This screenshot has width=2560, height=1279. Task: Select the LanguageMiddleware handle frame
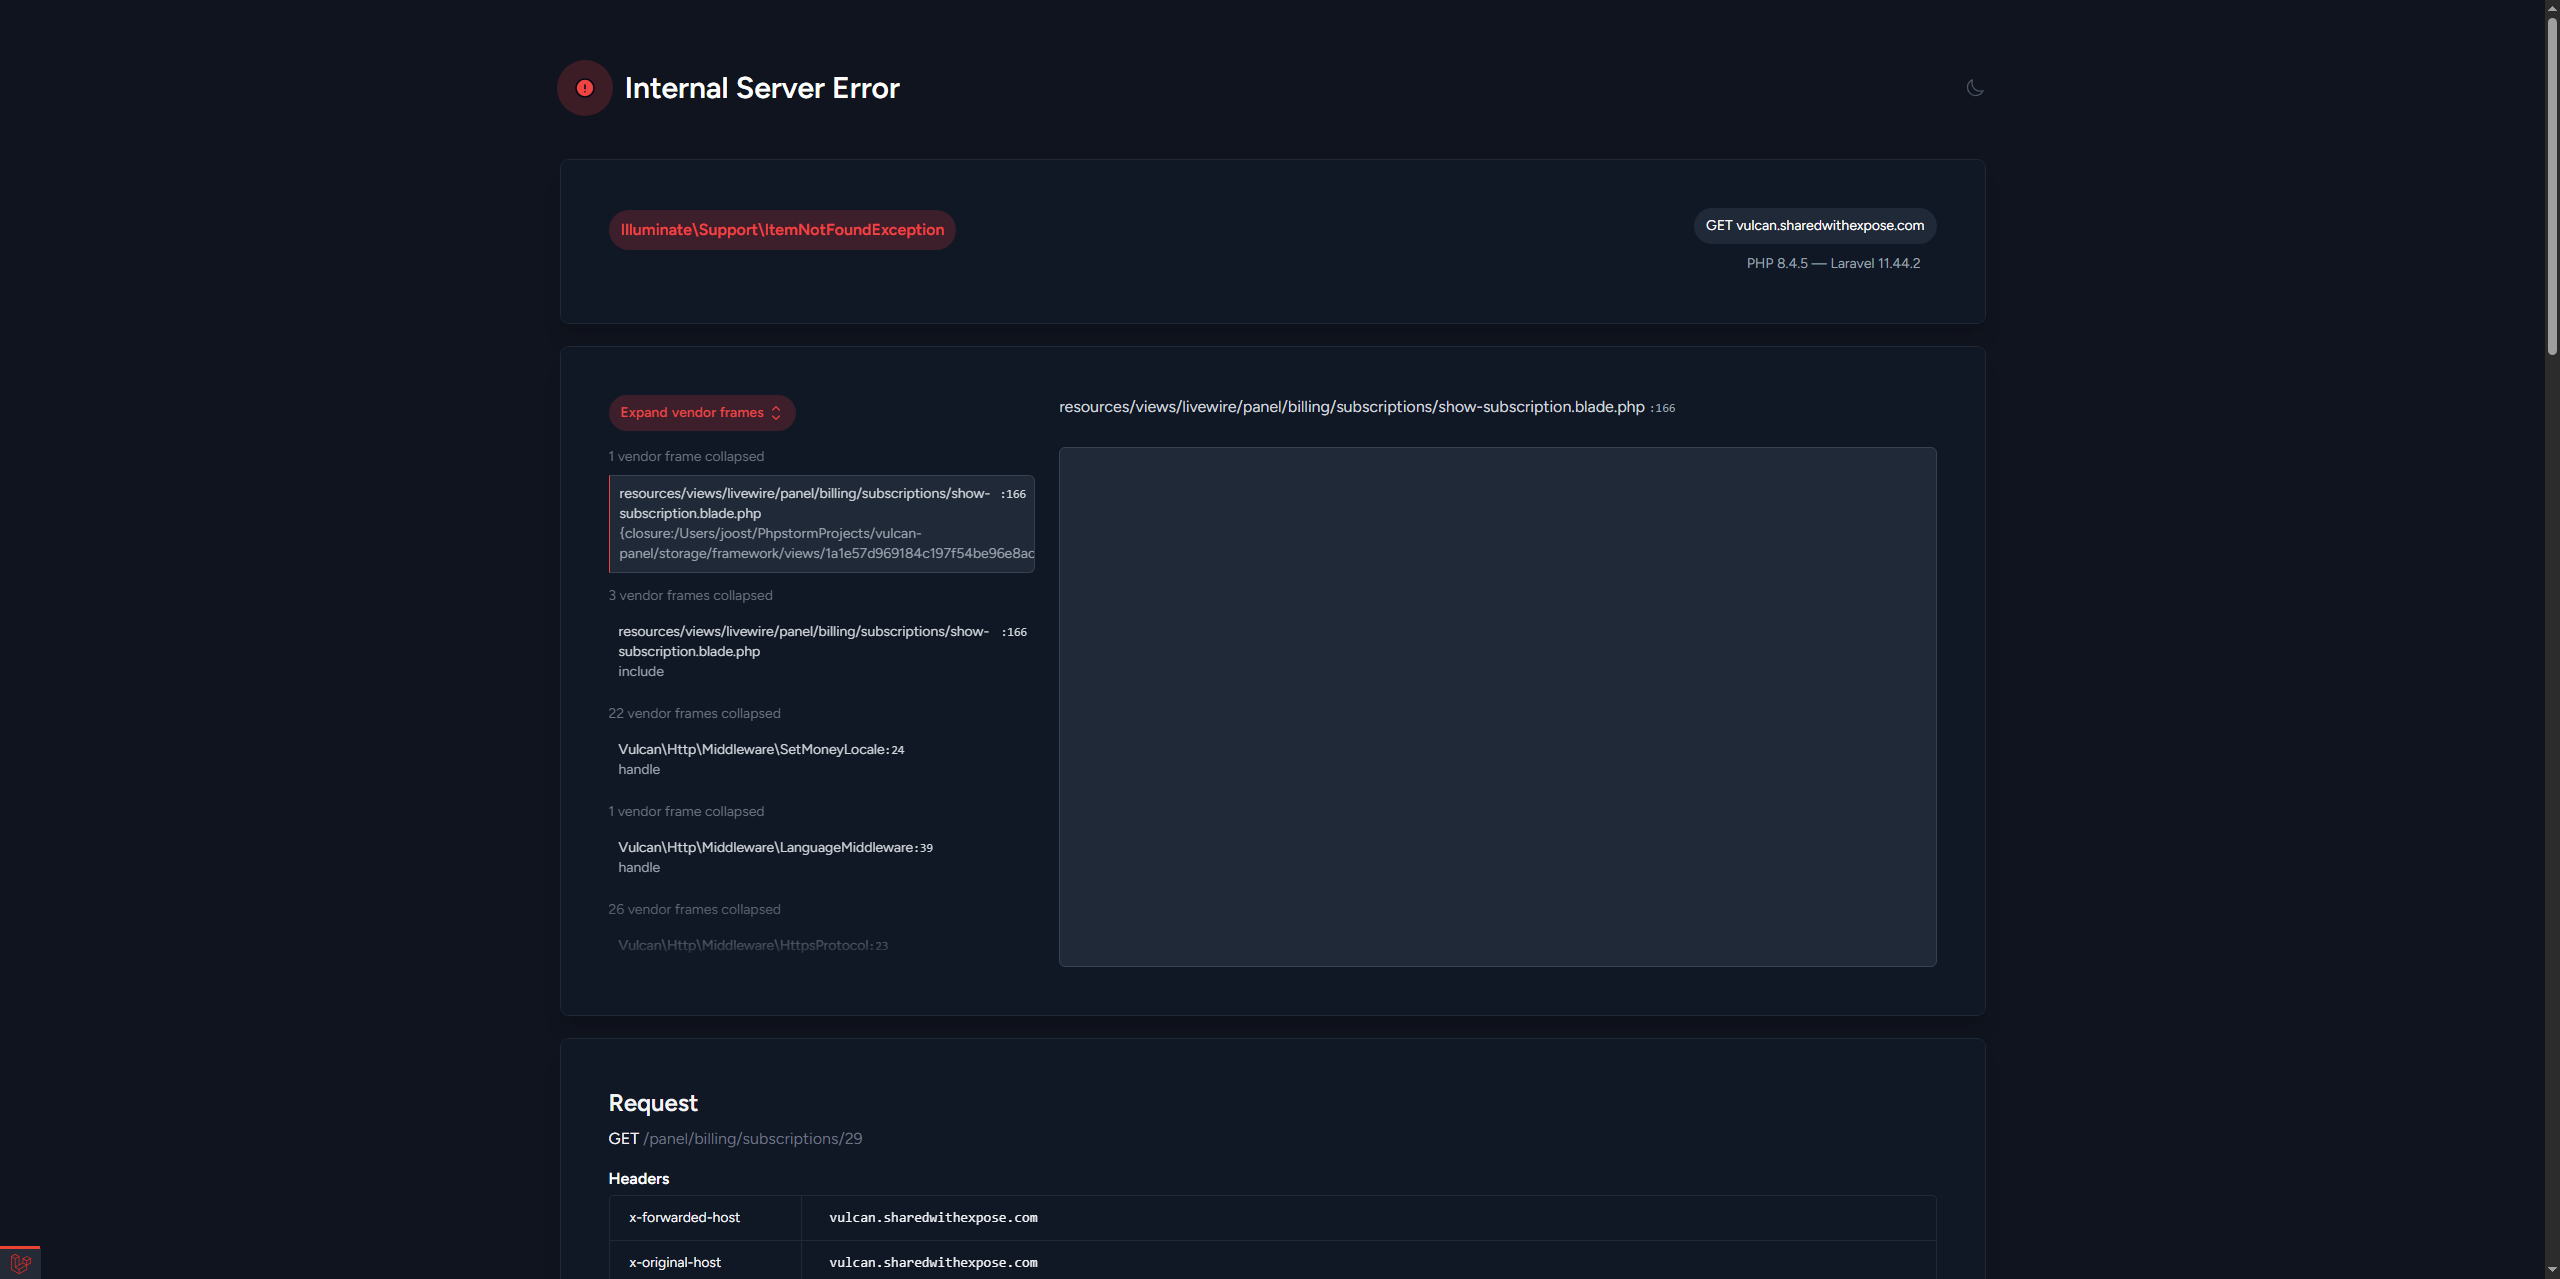[775, 856]
